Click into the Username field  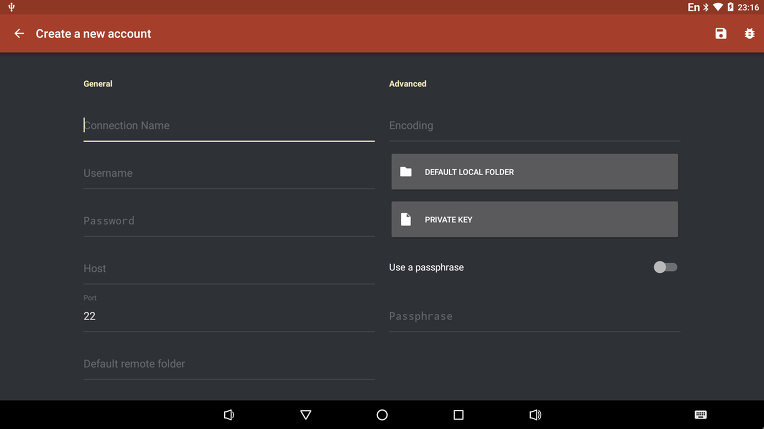(x=228, y=173)
